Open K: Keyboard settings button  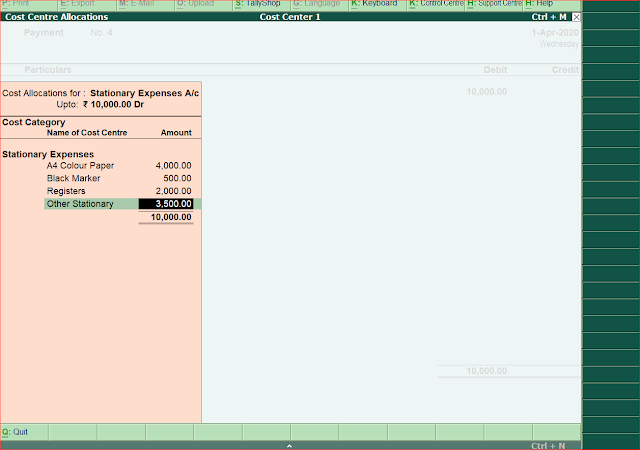click(x=378, y=4)
